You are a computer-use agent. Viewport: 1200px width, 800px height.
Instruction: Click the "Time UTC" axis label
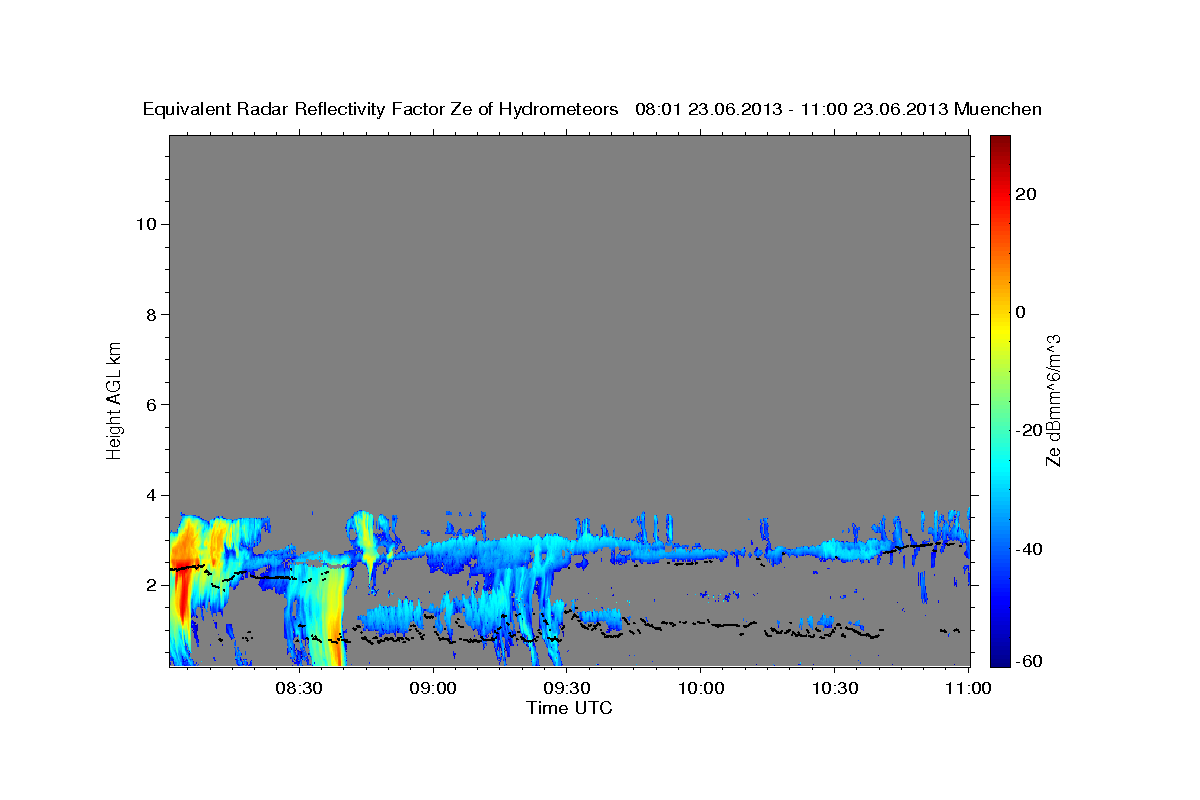point(569,708)
